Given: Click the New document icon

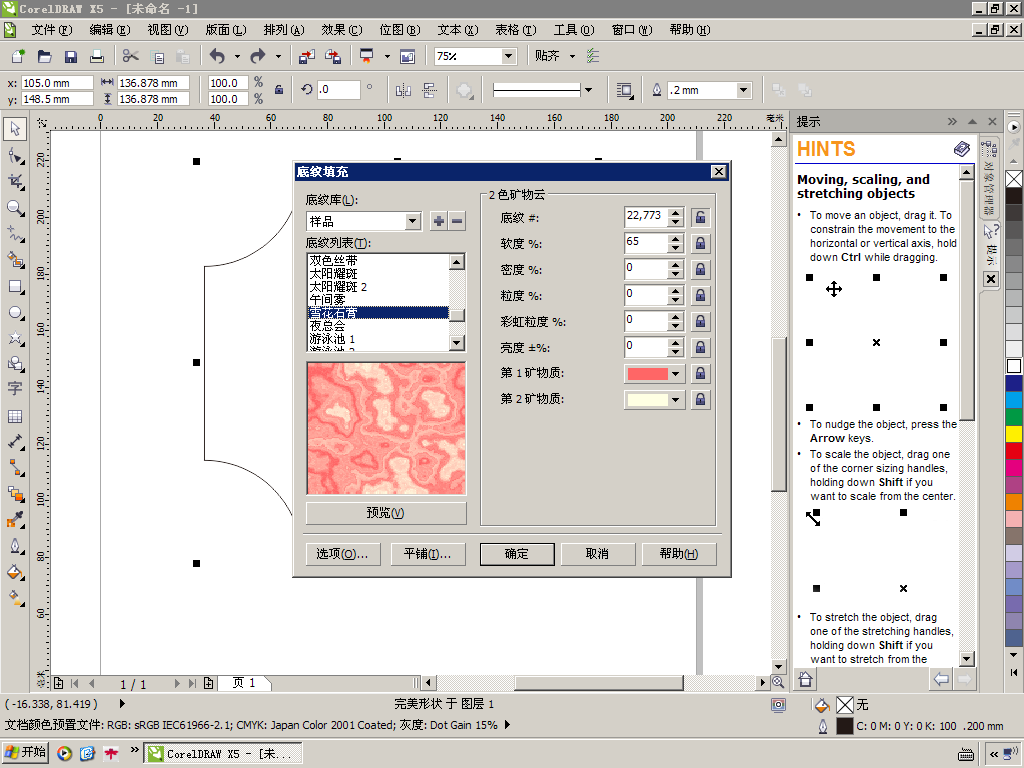Looking at the screenshot, I should [x=18, y=56].
